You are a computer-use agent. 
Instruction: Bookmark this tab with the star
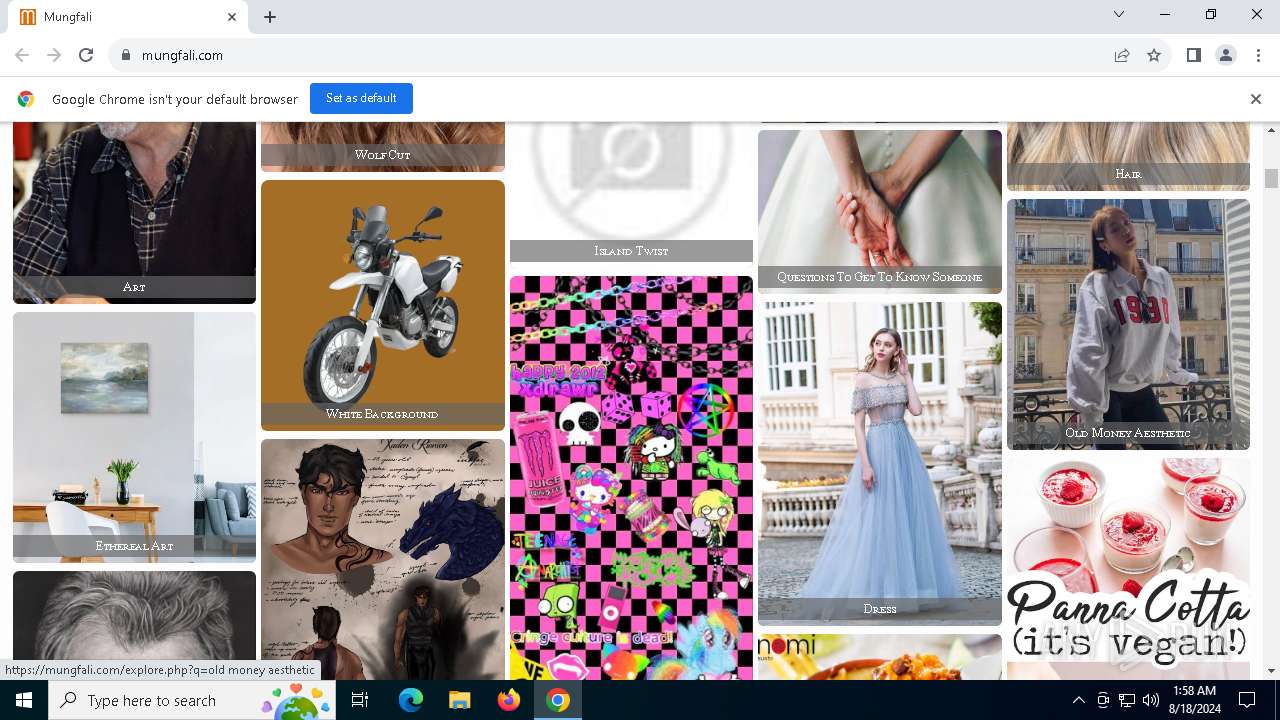[1154, 55]
